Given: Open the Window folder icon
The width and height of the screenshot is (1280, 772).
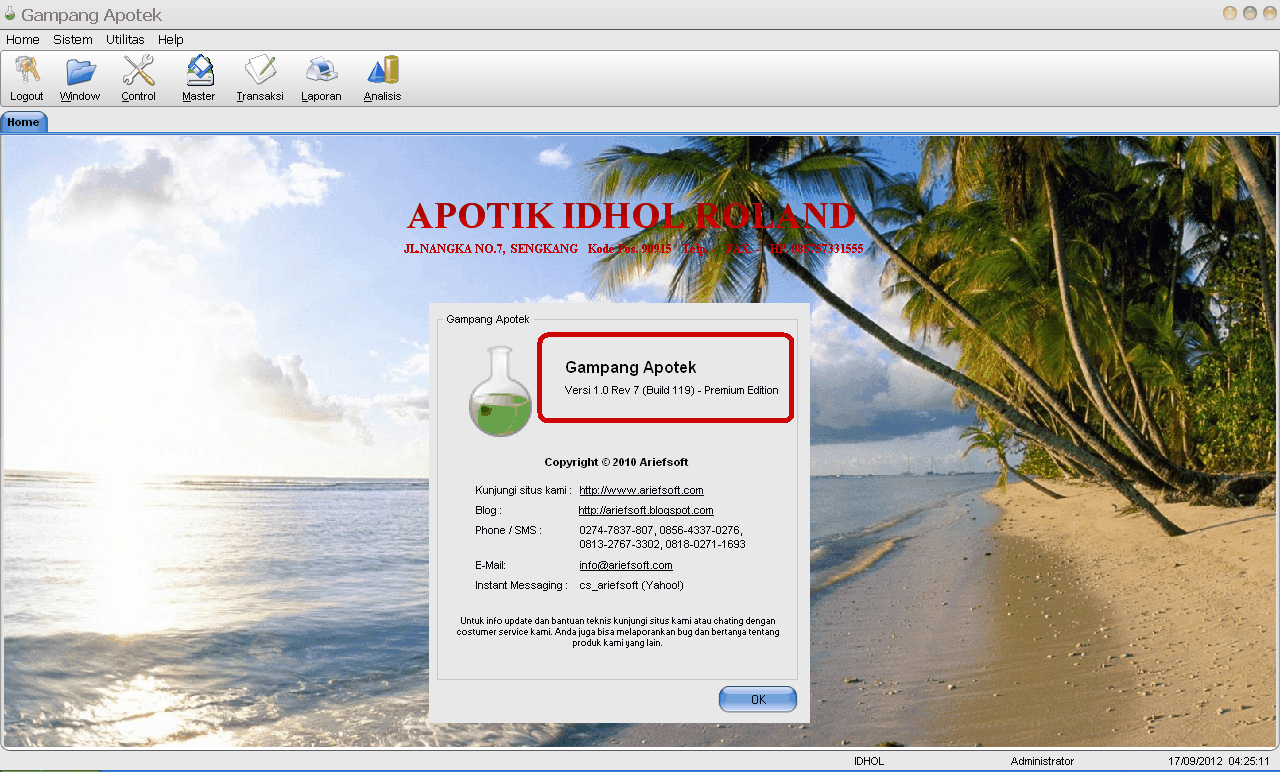Looking at the screenshot, I should [x=80, y=71].
